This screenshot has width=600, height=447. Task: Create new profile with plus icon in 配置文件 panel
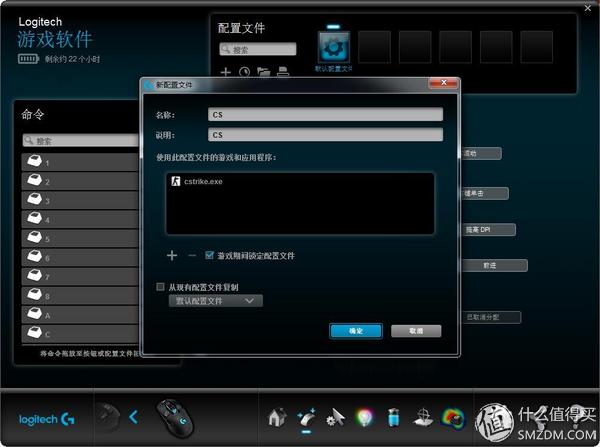226,72
